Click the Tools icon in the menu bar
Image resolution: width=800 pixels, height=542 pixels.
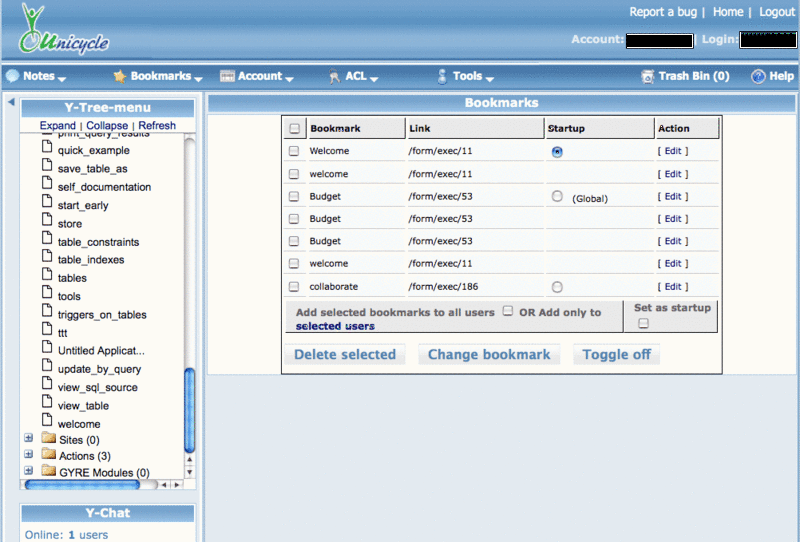442,76
